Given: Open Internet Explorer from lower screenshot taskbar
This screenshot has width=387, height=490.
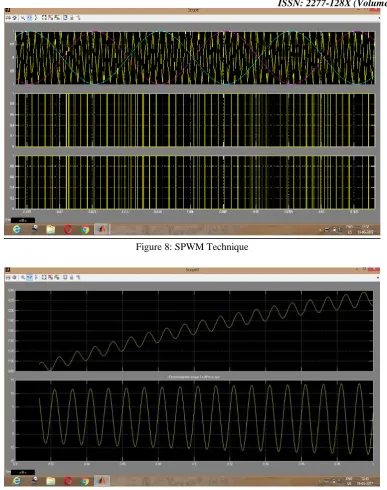Looking at the screenshot, I should coord(16,481).
